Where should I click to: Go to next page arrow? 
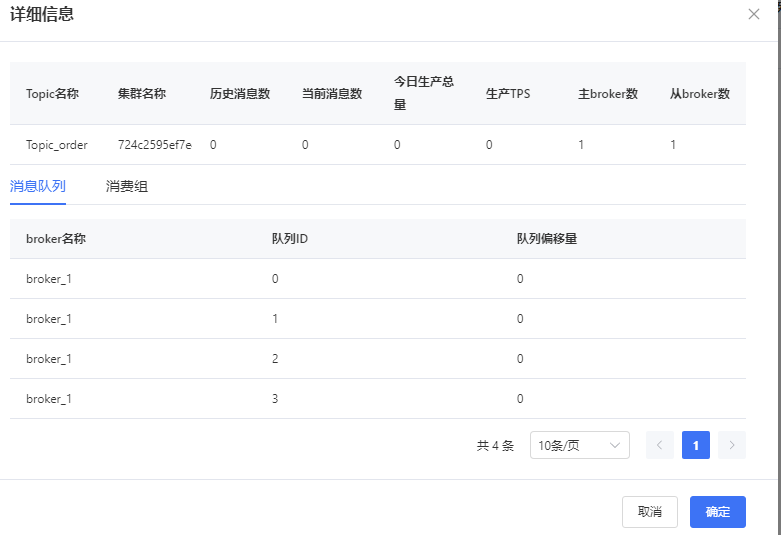point(732,445)
